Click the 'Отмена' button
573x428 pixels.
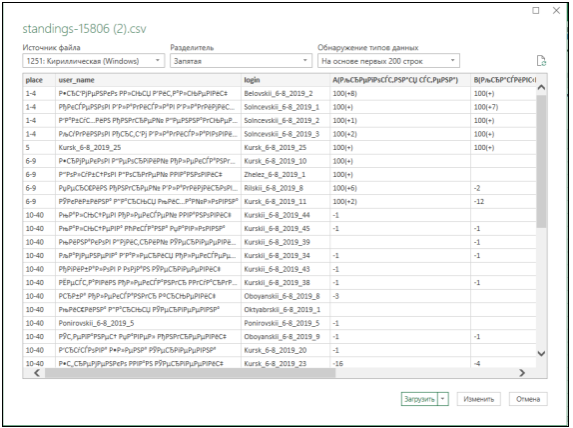click(528, 399)
